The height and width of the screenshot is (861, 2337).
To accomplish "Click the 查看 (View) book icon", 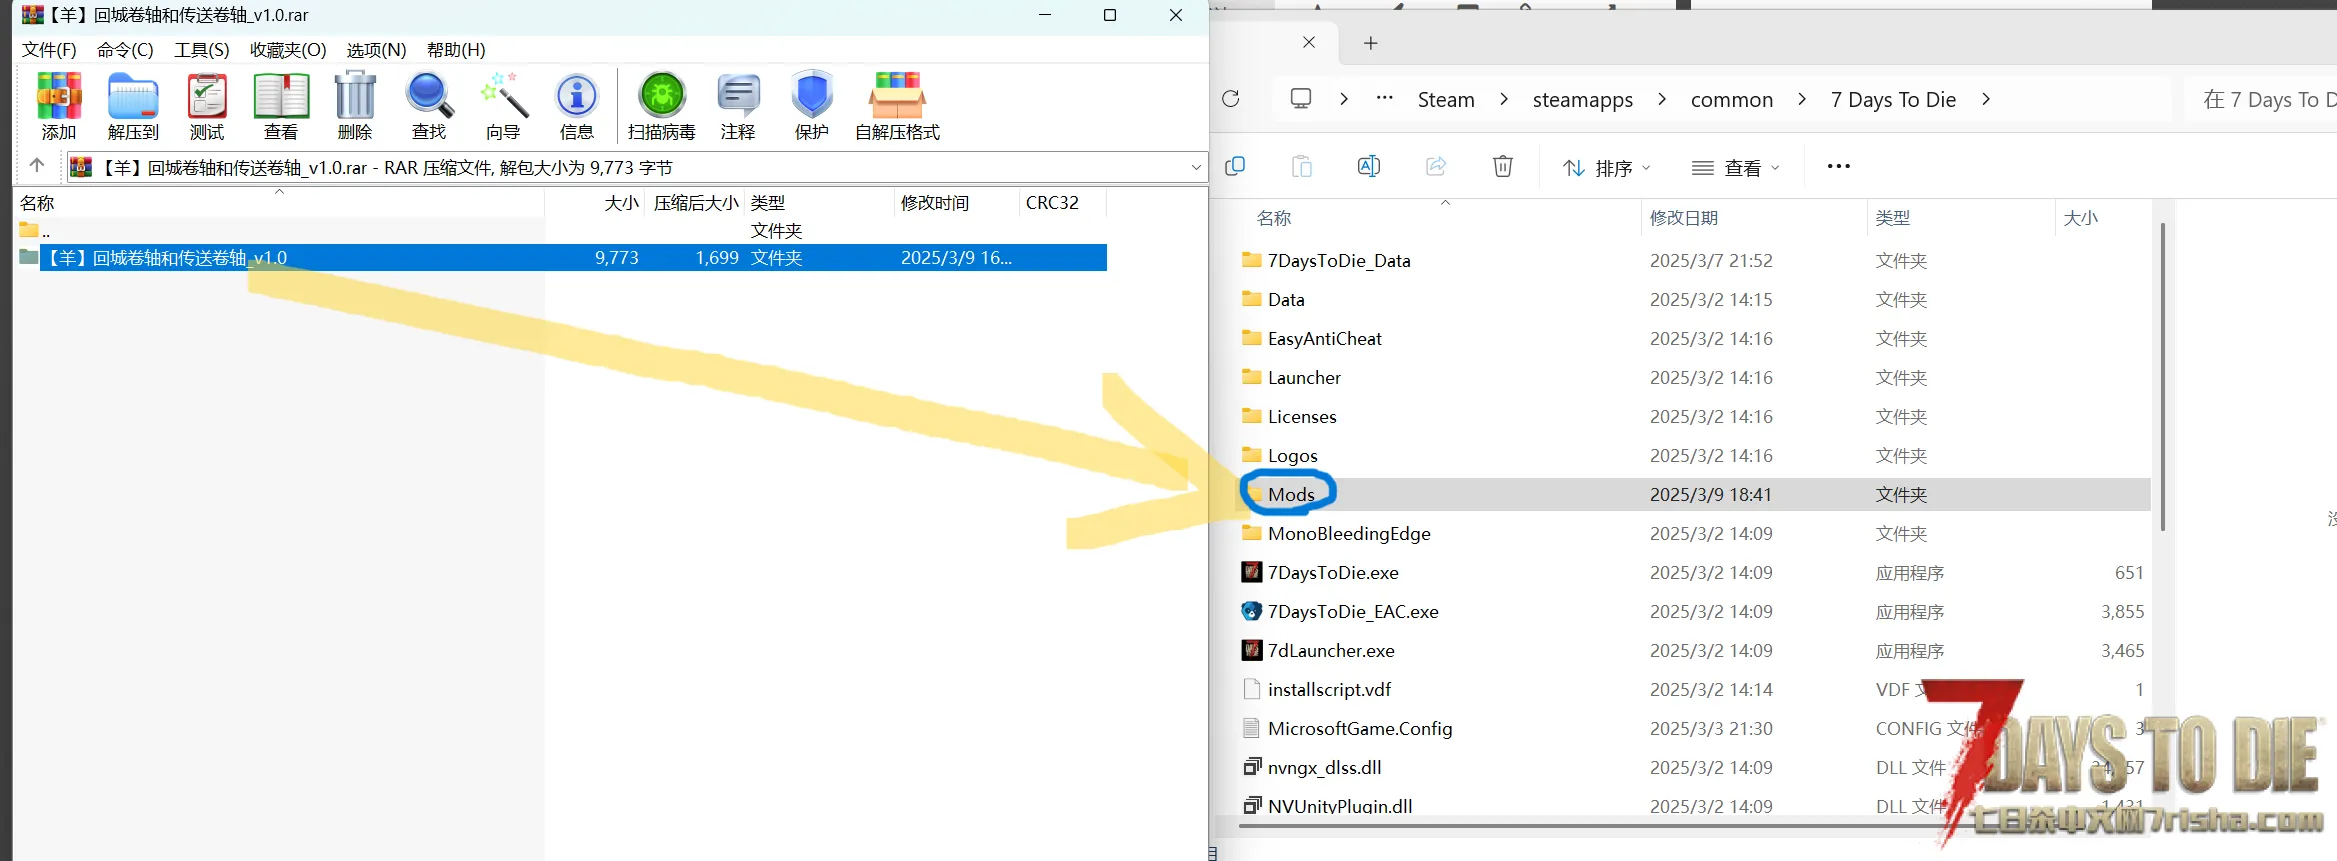I will [x=281, y=105].
